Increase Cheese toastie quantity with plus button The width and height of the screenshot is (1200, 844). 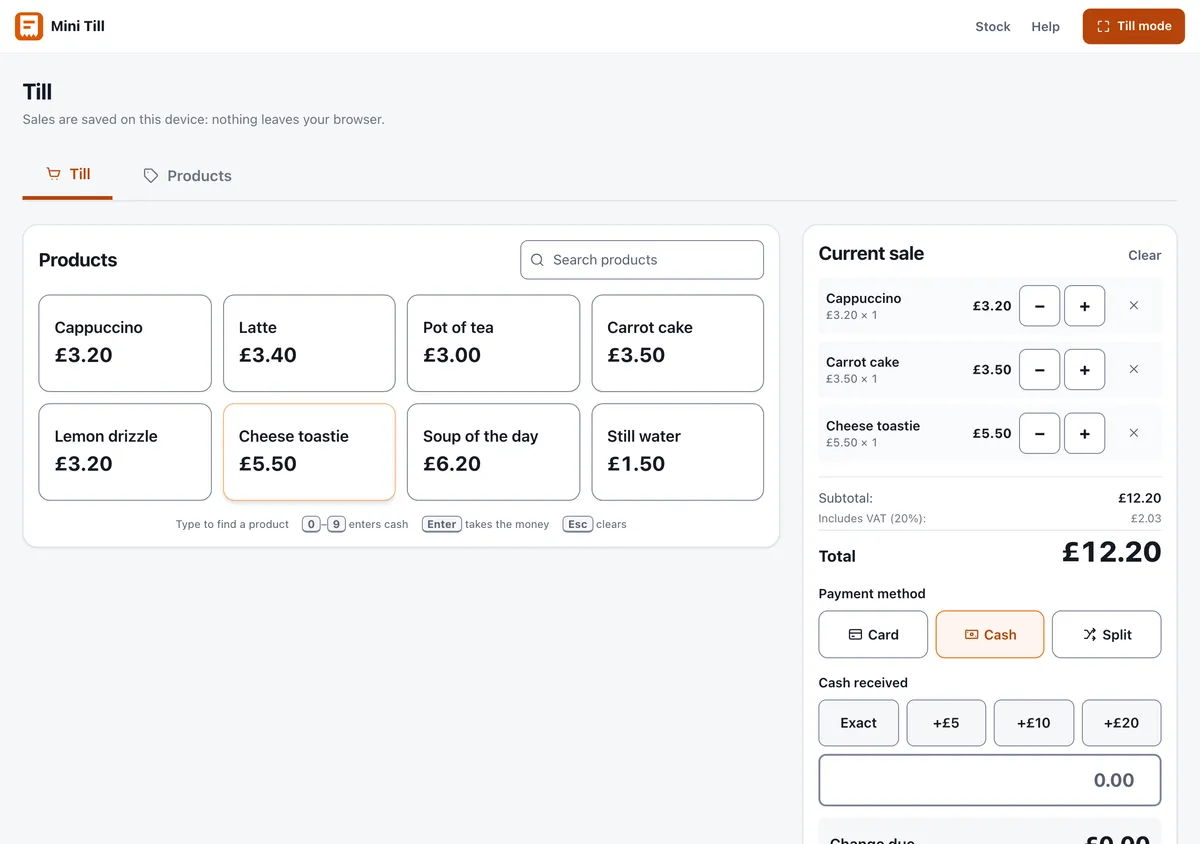coord(1084,433)
